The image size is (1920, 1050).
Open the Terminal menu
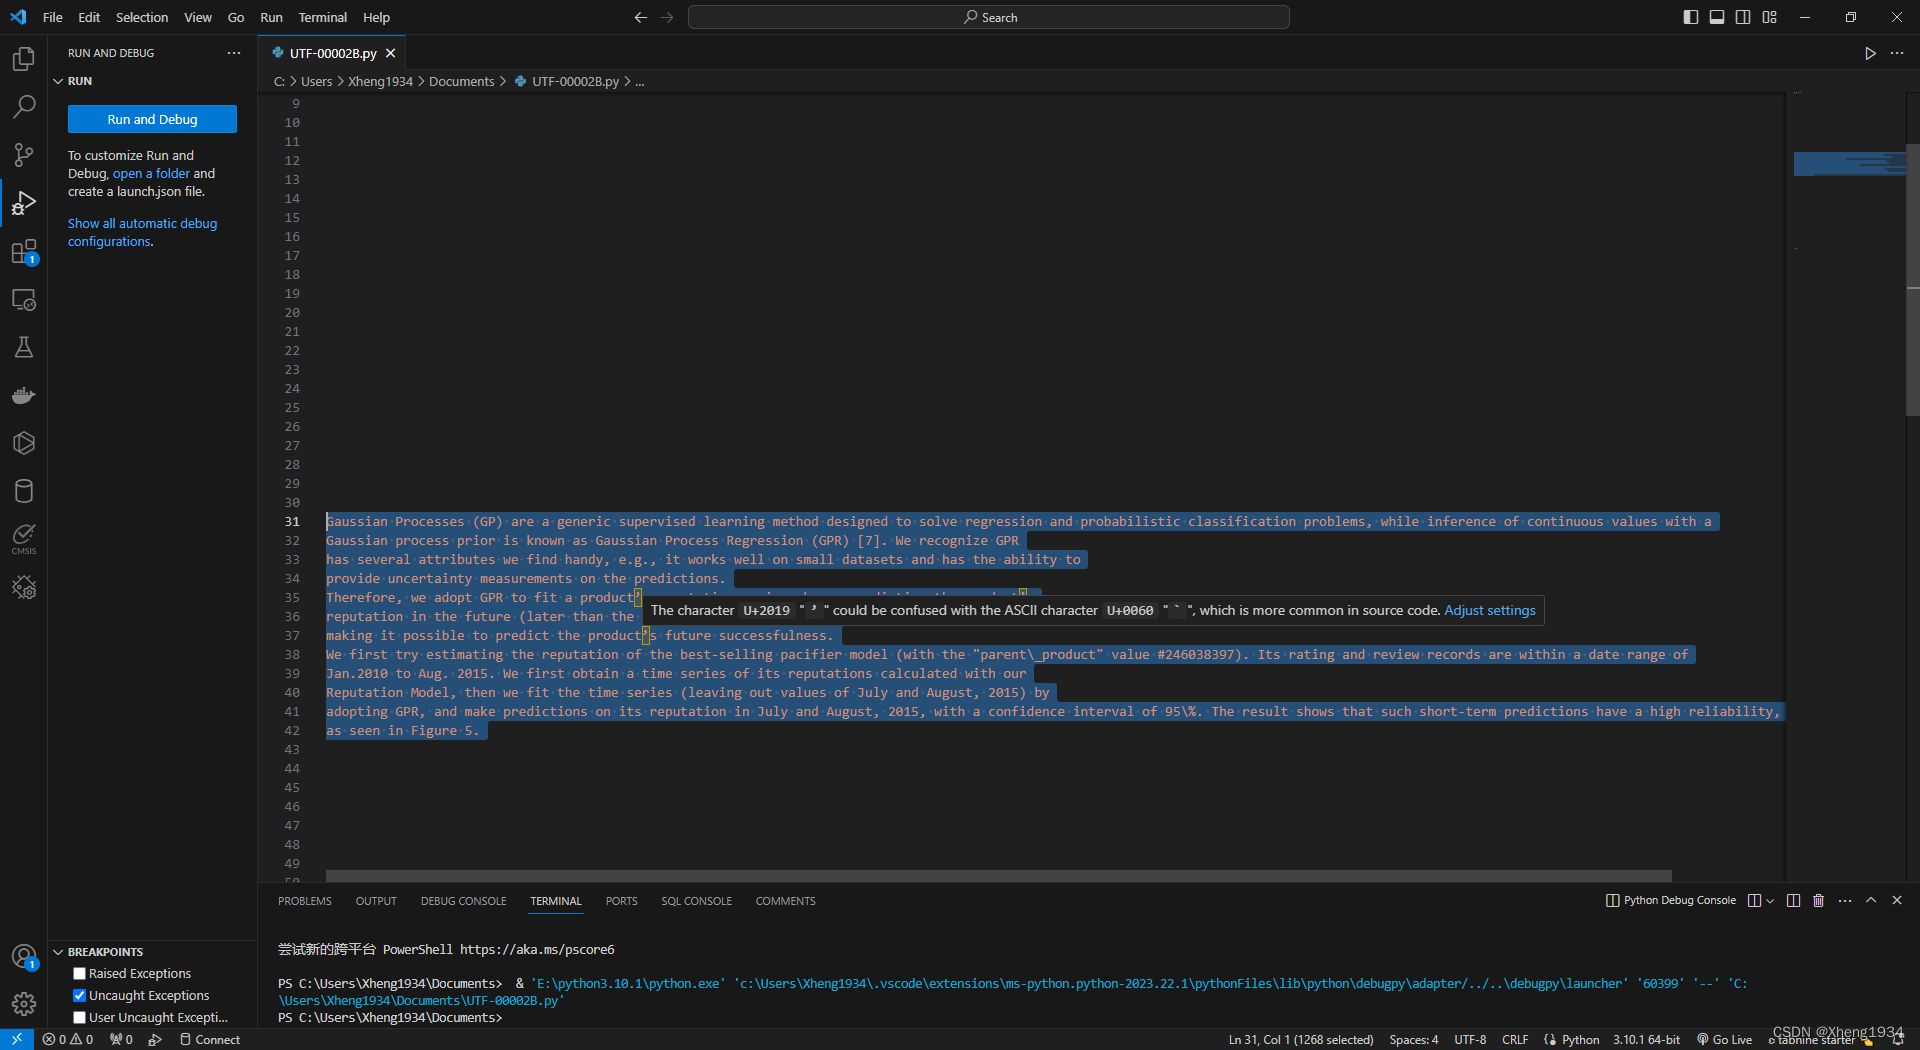[x=322, y=17]
